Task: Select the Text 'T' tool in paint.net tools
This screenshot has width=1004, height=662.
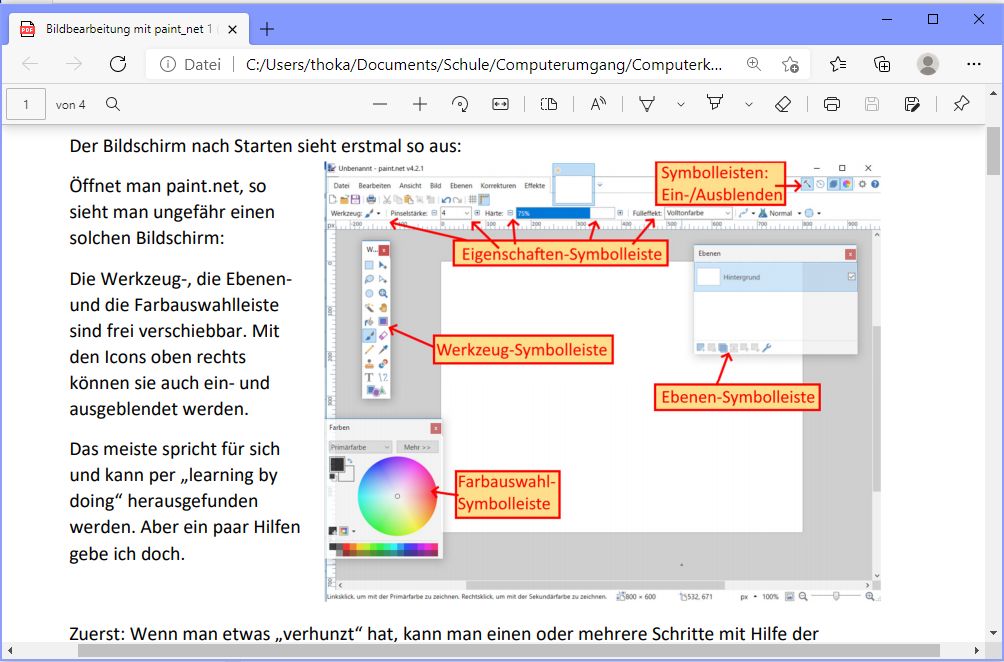Action: 369,378
